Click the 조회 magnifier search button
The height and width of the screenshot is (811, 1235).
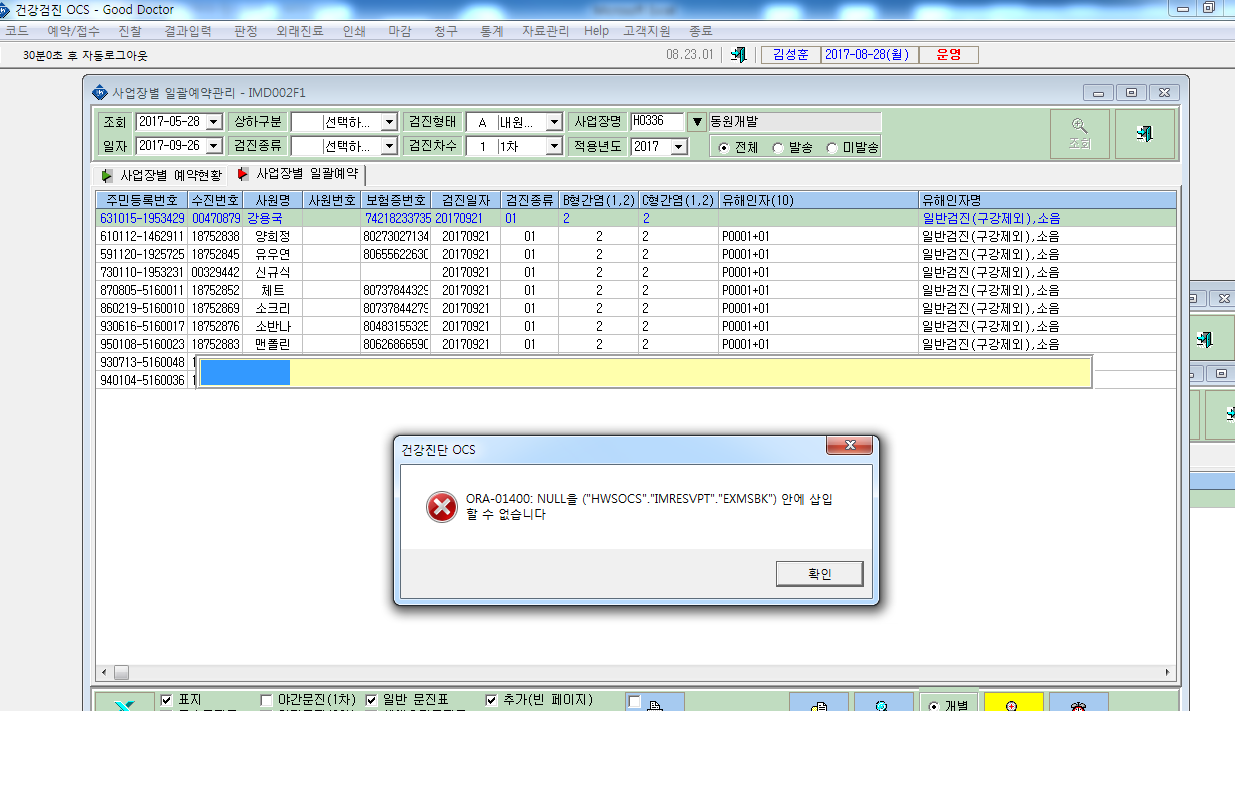(x=1079, y=134)
